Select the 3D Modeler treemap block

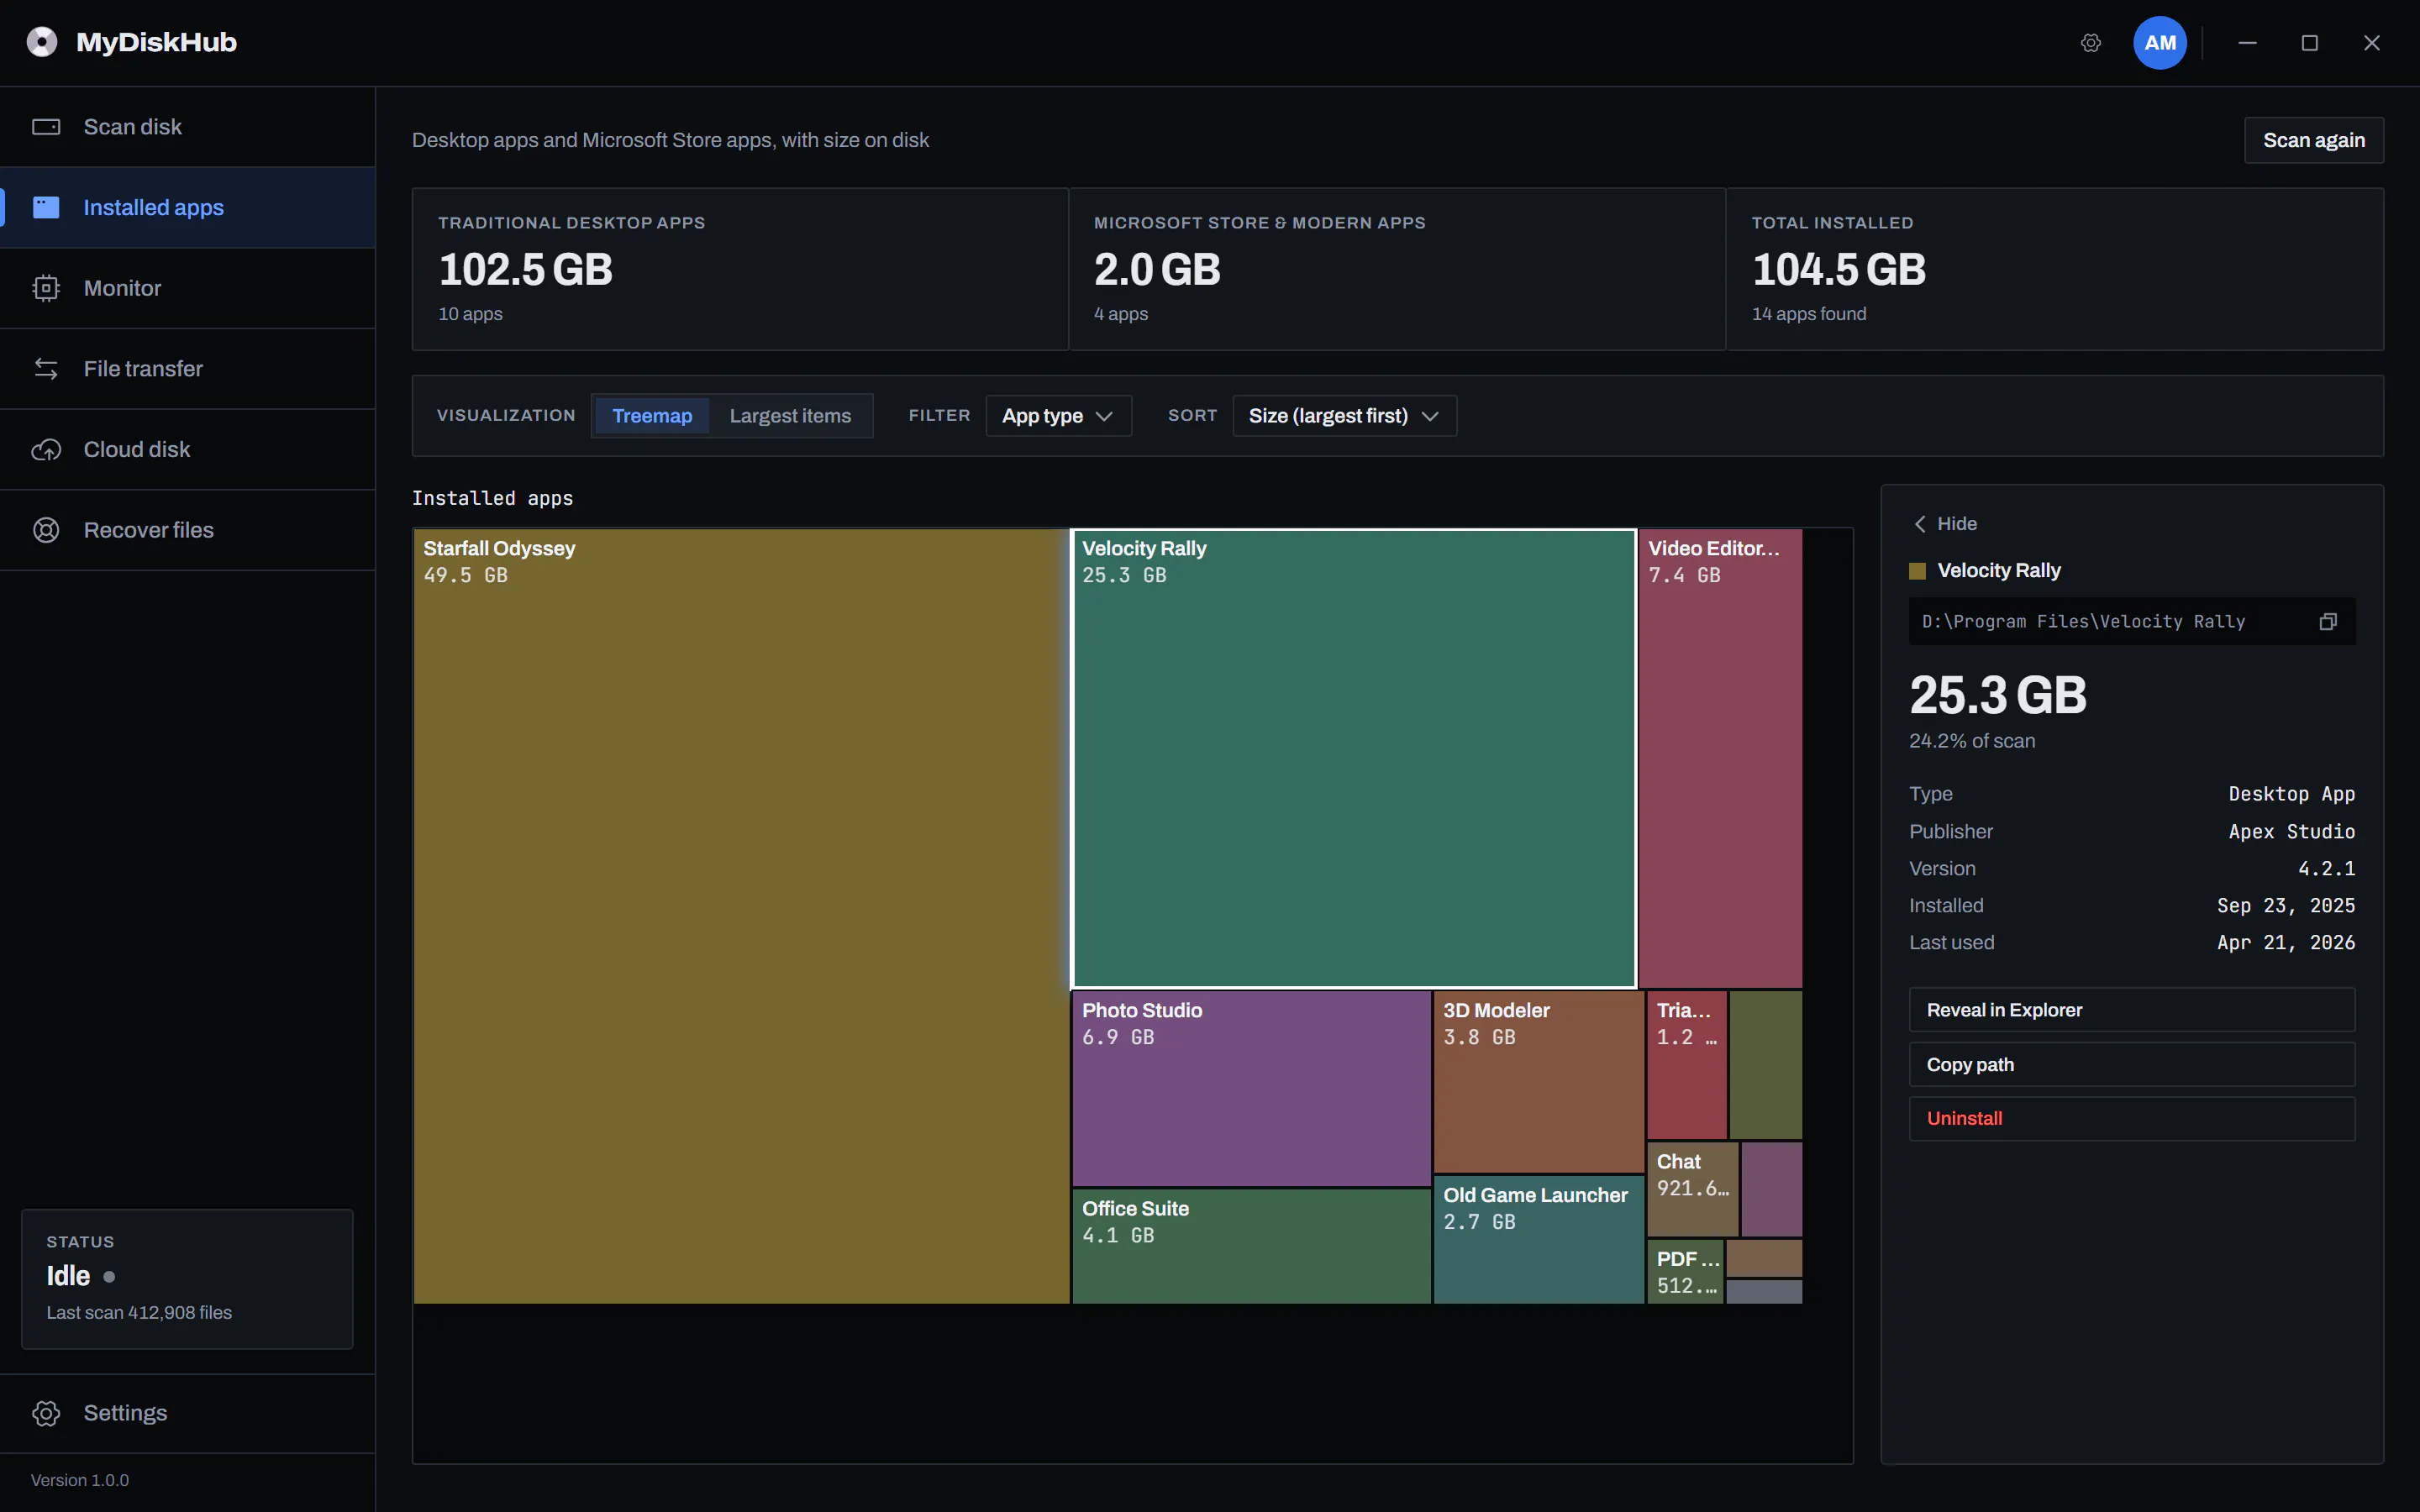point(1538,1082)
